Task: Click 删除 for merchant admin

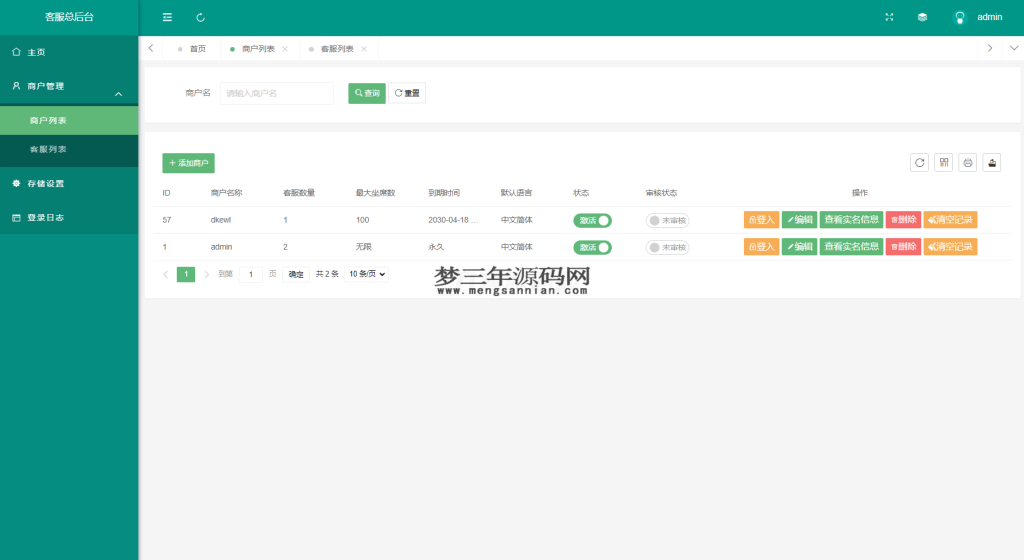Action: coord(903,247)
